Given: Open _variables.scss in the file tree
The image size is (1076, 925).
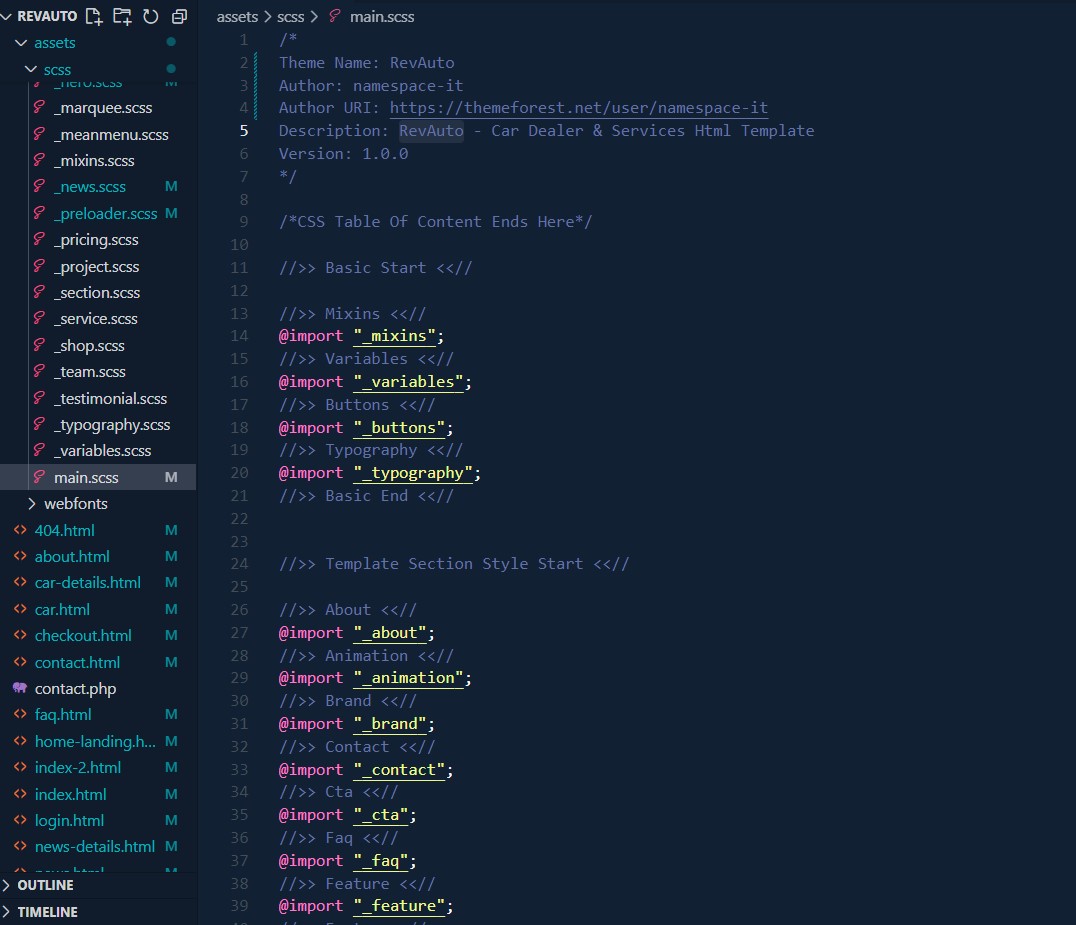Looking at the screenshot, I should [x=102, y=451].
